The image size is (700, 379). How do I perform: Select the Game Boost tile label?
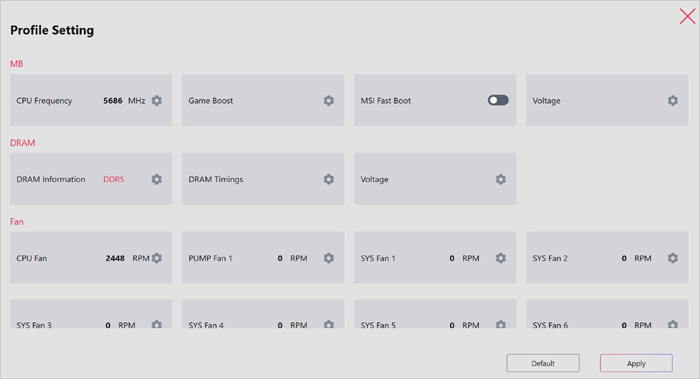click(x=211, y=101)
